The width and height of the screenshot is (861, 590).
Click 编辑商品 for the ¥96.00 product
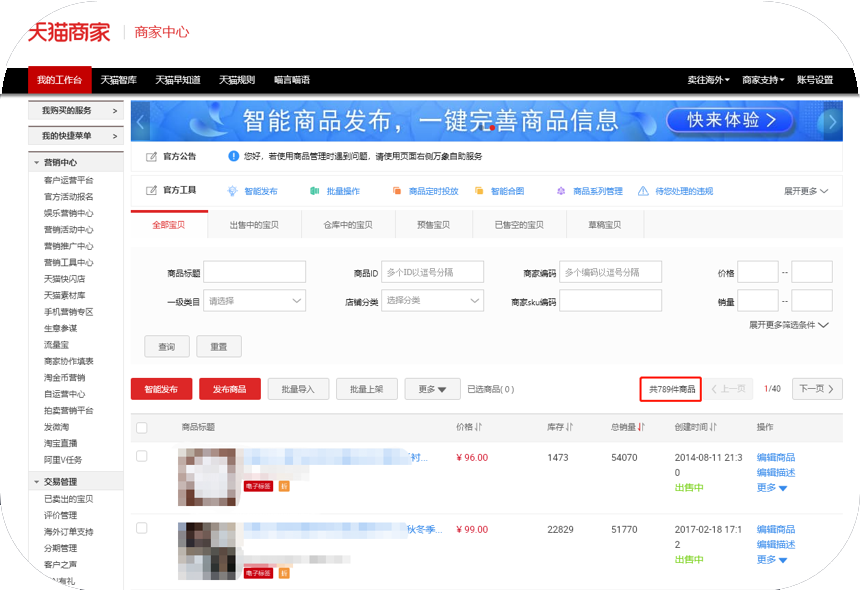click(x=776, y=457)
